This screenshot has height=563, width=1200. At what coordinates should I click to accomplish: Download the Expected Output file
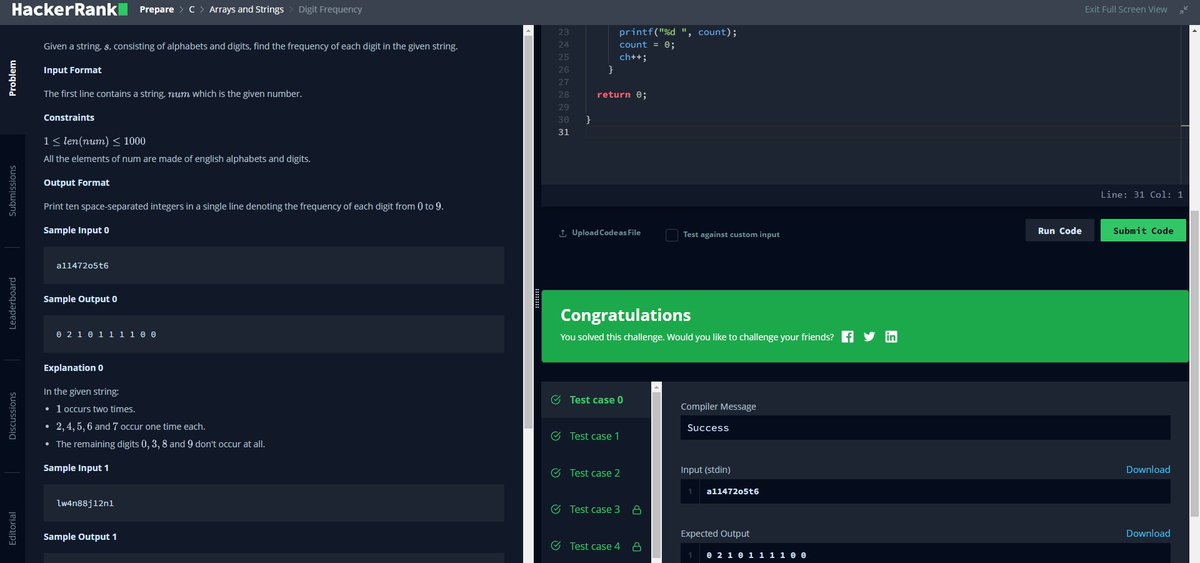point(1148,534)
